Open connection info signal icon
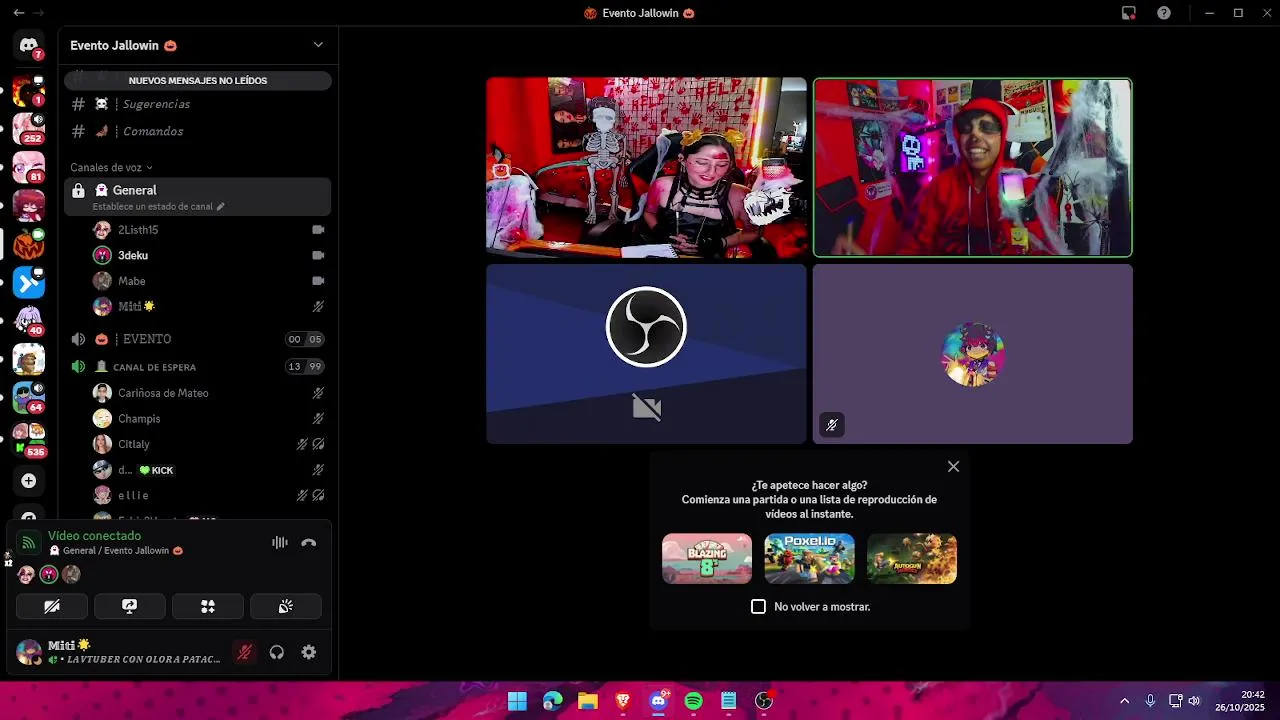 coord(28,543)
